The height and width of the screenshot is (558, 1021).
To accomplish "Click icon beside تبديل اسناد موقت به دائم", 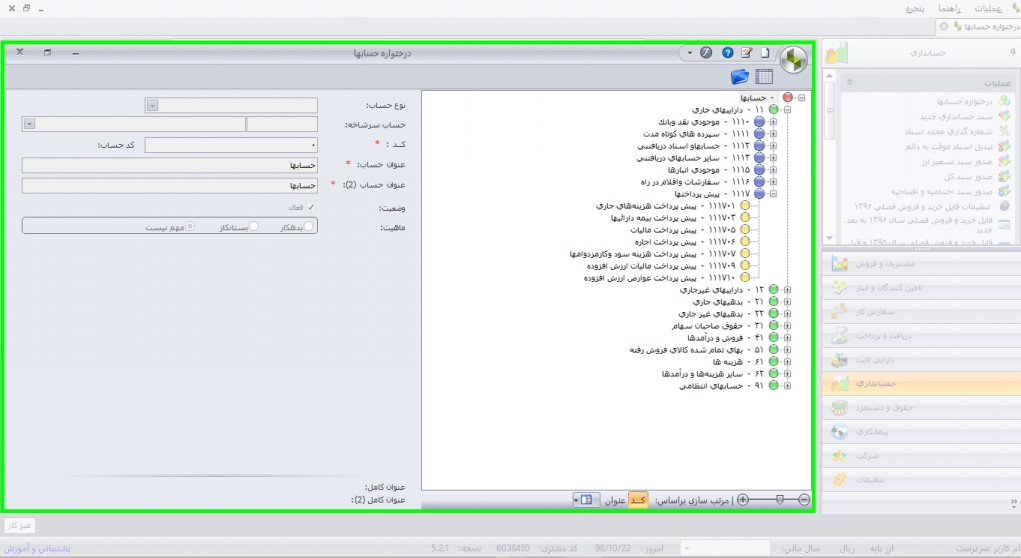I will 1004,146.
